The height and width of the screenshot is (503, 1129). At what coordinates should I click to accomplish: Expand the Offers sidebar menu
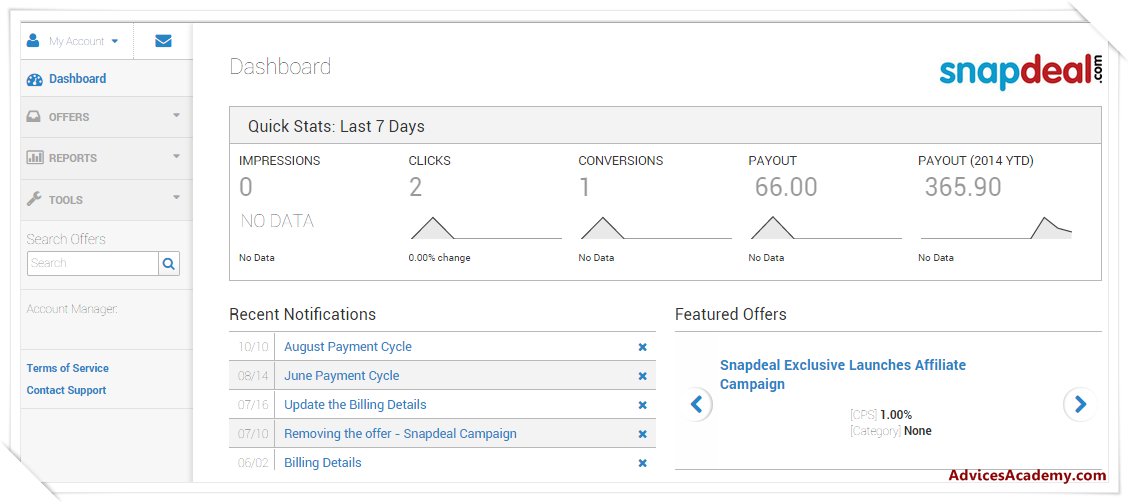105,117
